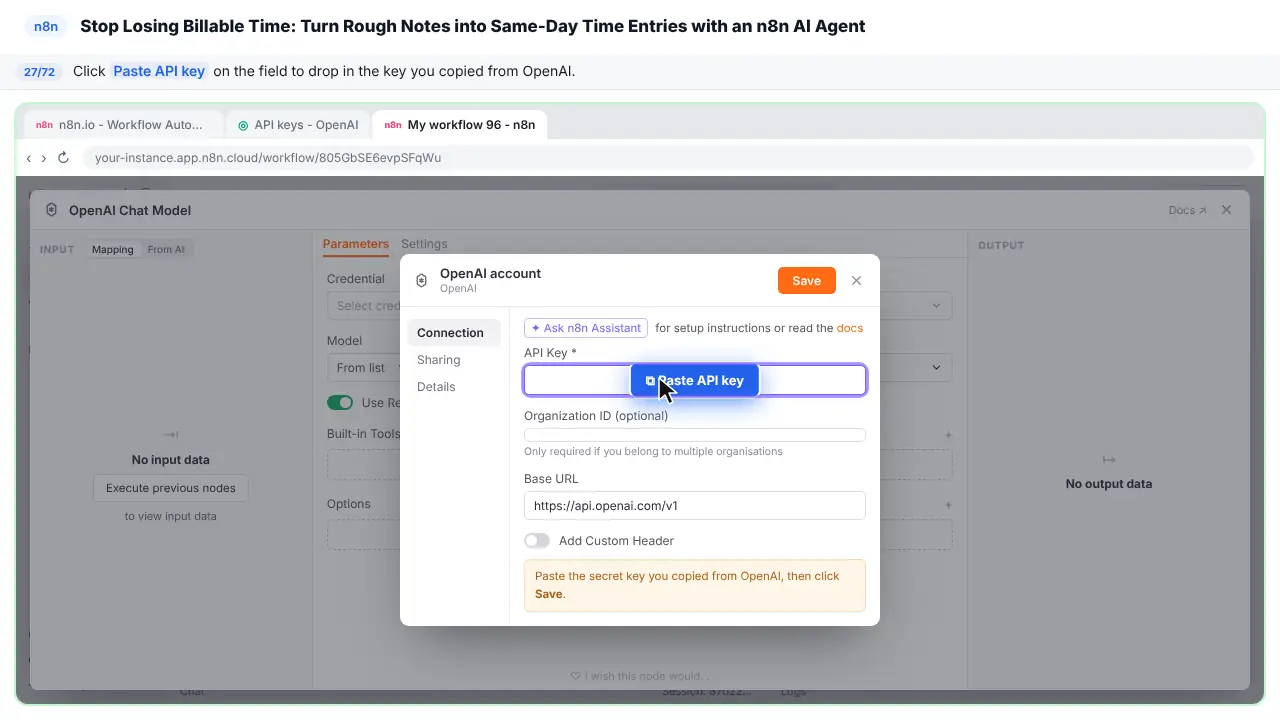This screenshot has width=1280, height=720.
Task: Click the browser back arrow
Action: [x=29, y=158]
